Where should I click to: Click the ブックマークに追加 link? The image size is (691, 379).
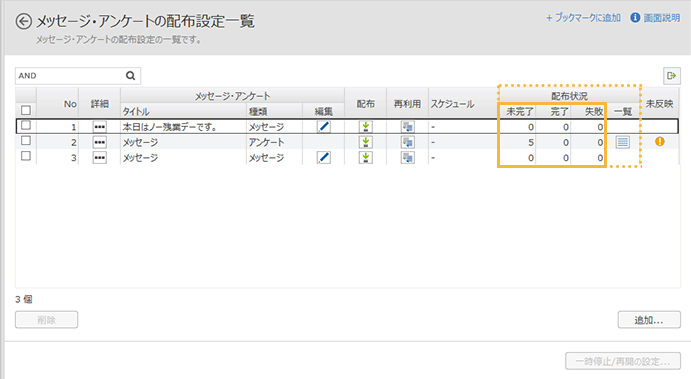click(583, 18)
